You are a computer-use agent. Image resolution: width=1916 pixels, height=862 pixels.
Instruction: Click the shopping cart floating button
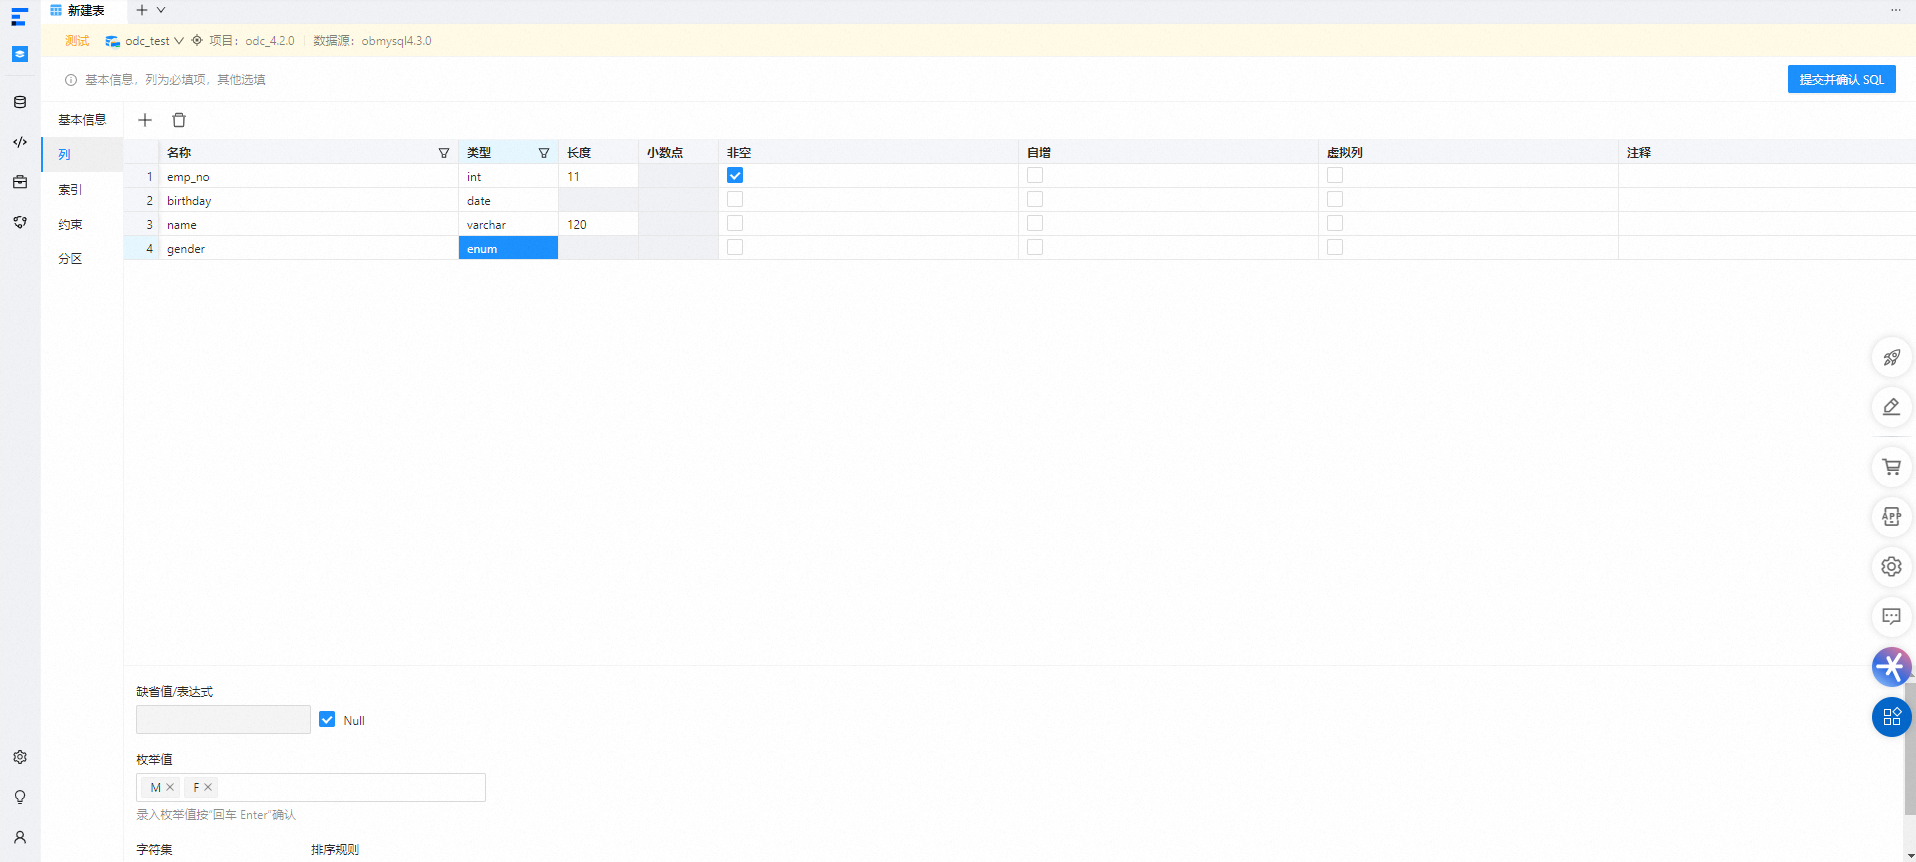1891,467
